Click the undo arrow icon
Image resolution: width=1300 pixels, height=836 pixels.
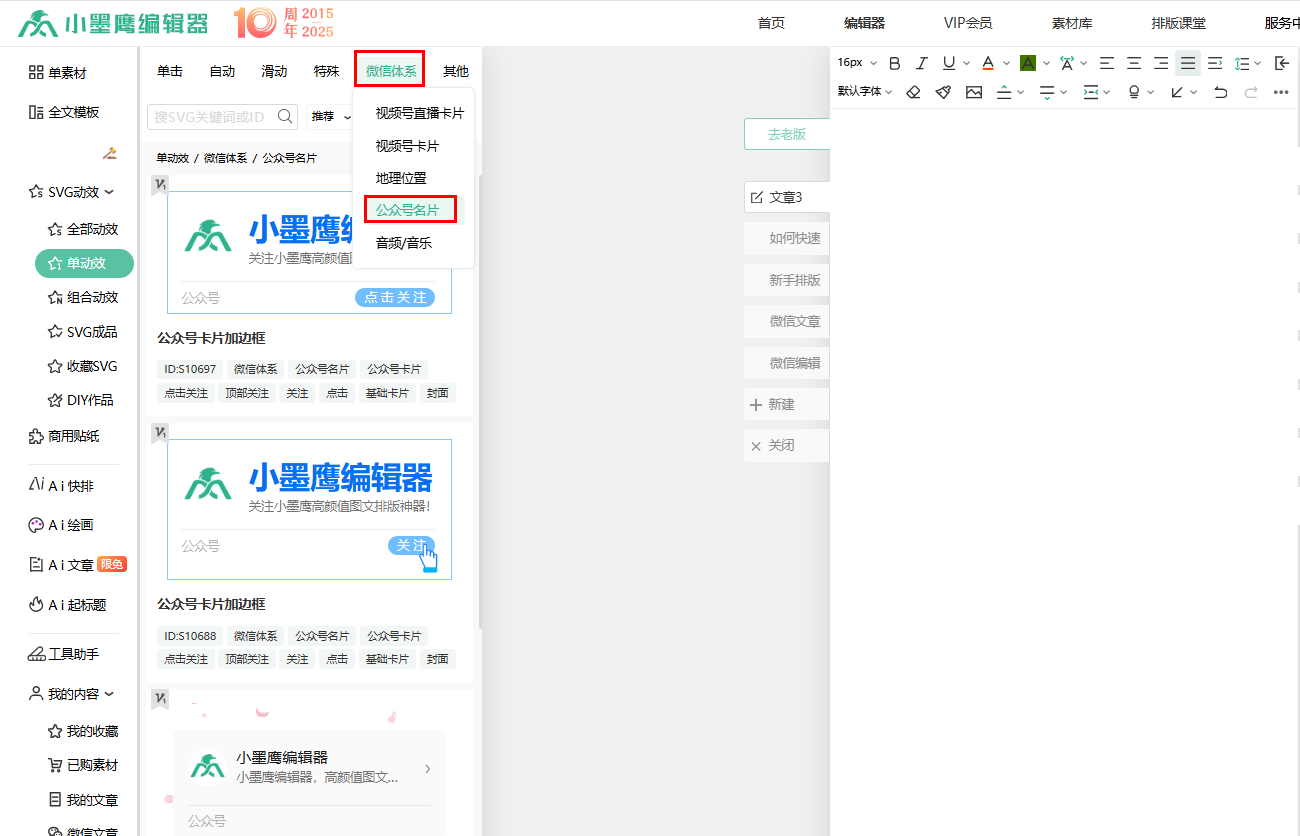1220,92
